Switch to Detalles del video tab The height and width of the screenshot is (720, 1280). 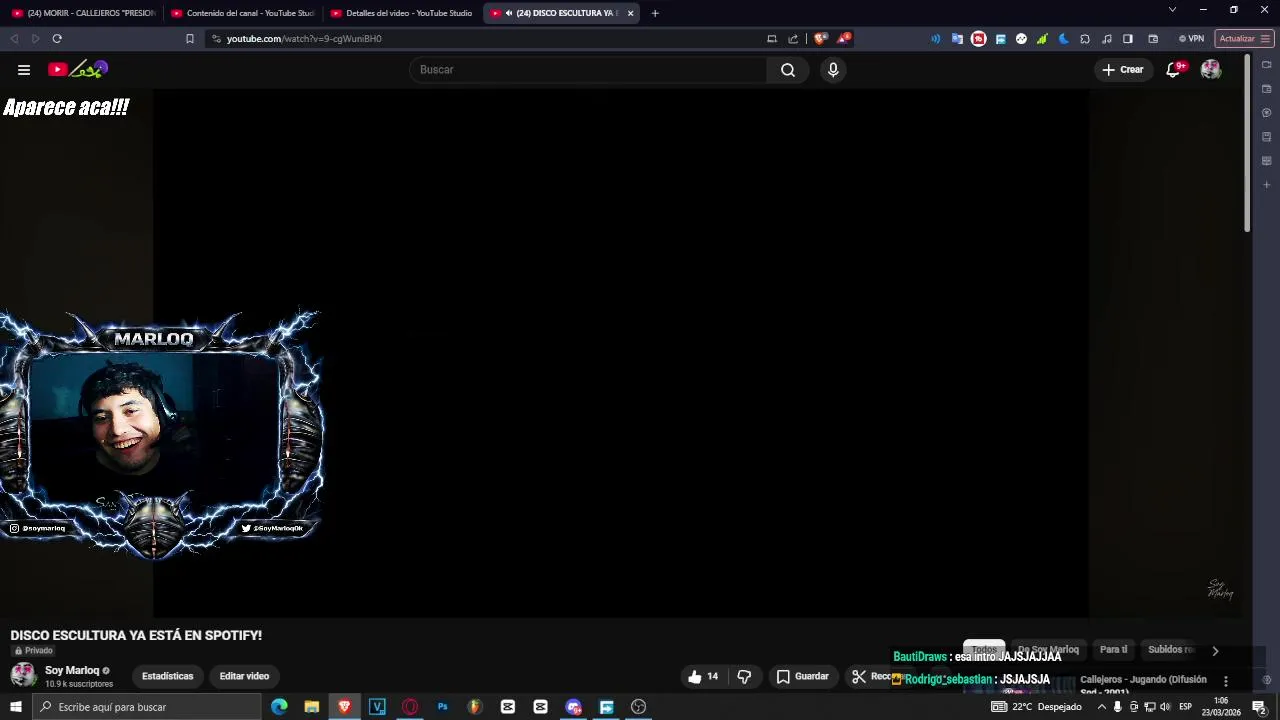click(401, 13)
